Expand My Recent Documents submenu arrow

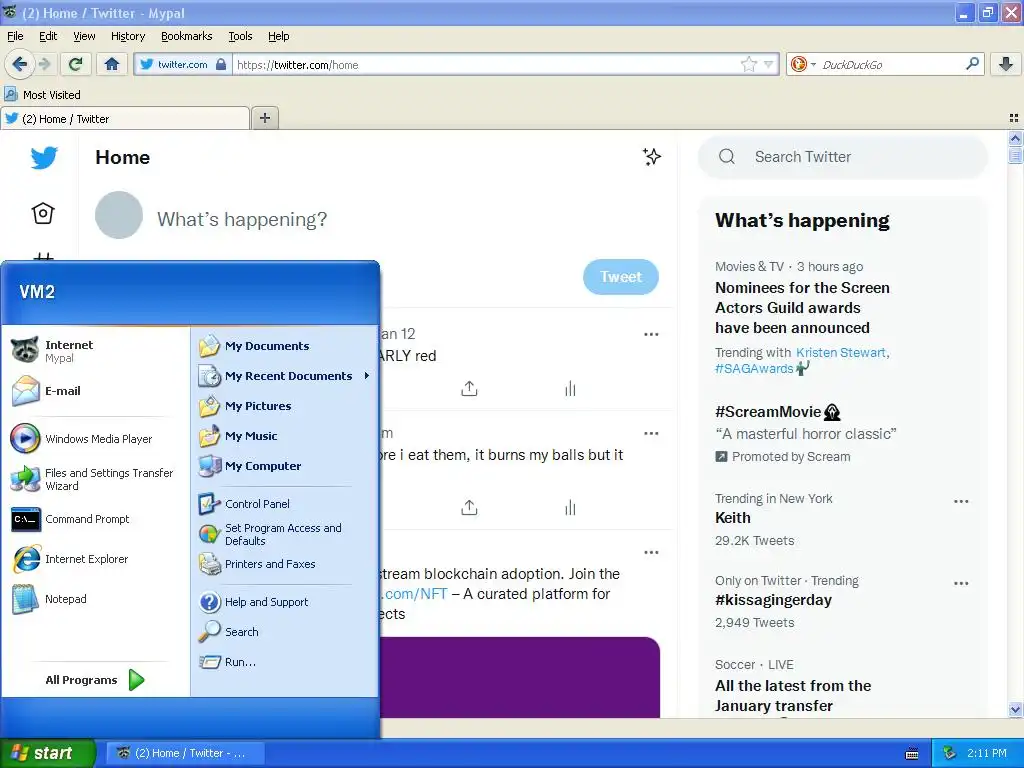tap(367, 376)
